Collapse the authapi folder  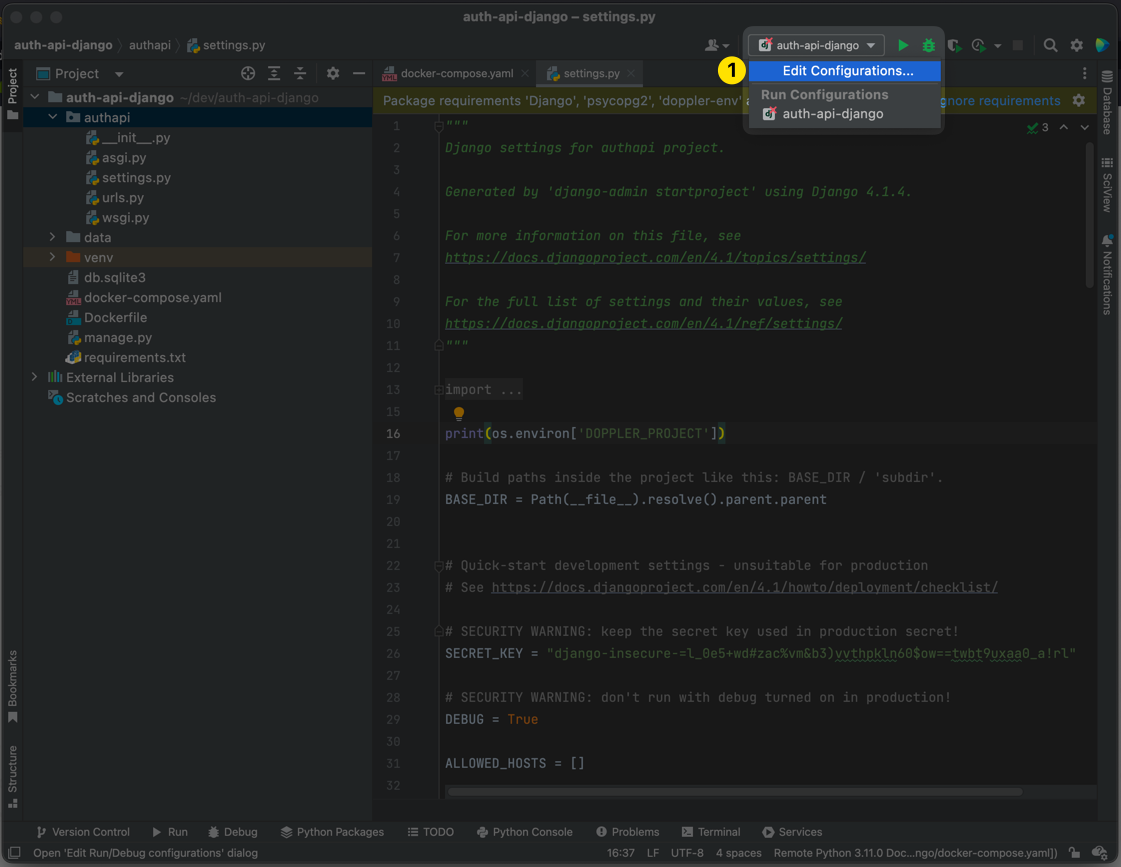click(53, 117)
